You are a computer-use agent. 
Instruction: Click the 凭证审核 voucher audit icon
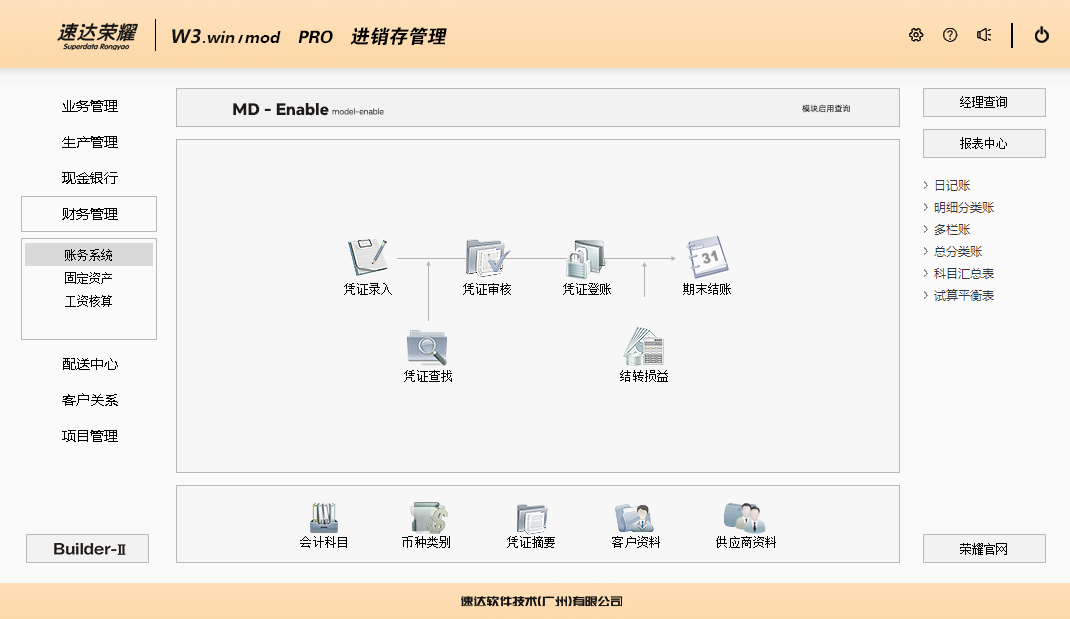(x=487, y=259)
